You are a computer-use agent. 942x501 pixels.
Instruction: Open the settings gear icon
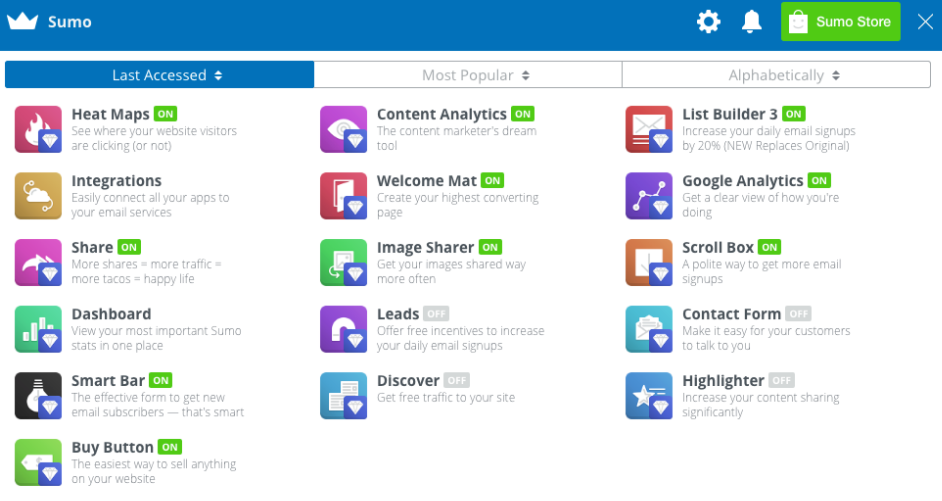pos(708,22)
